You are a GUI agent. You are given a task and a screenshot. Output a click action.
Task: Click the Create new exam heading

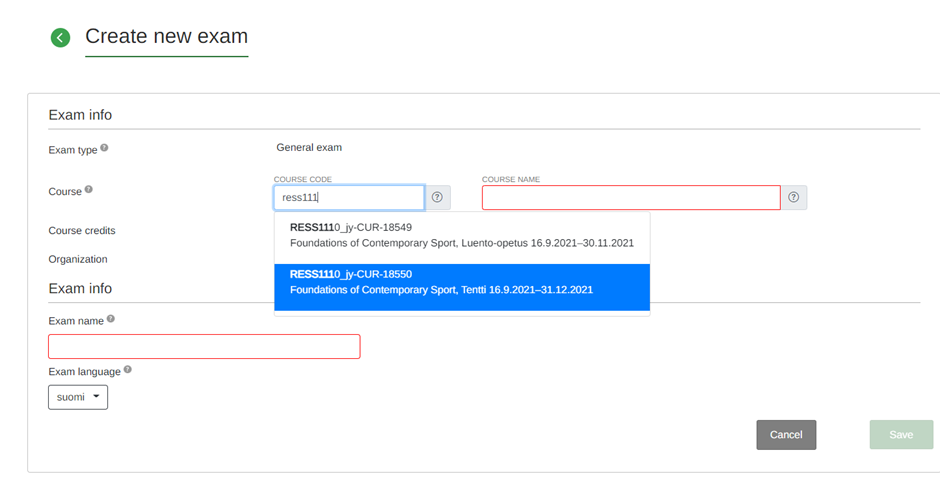(166, 37)
